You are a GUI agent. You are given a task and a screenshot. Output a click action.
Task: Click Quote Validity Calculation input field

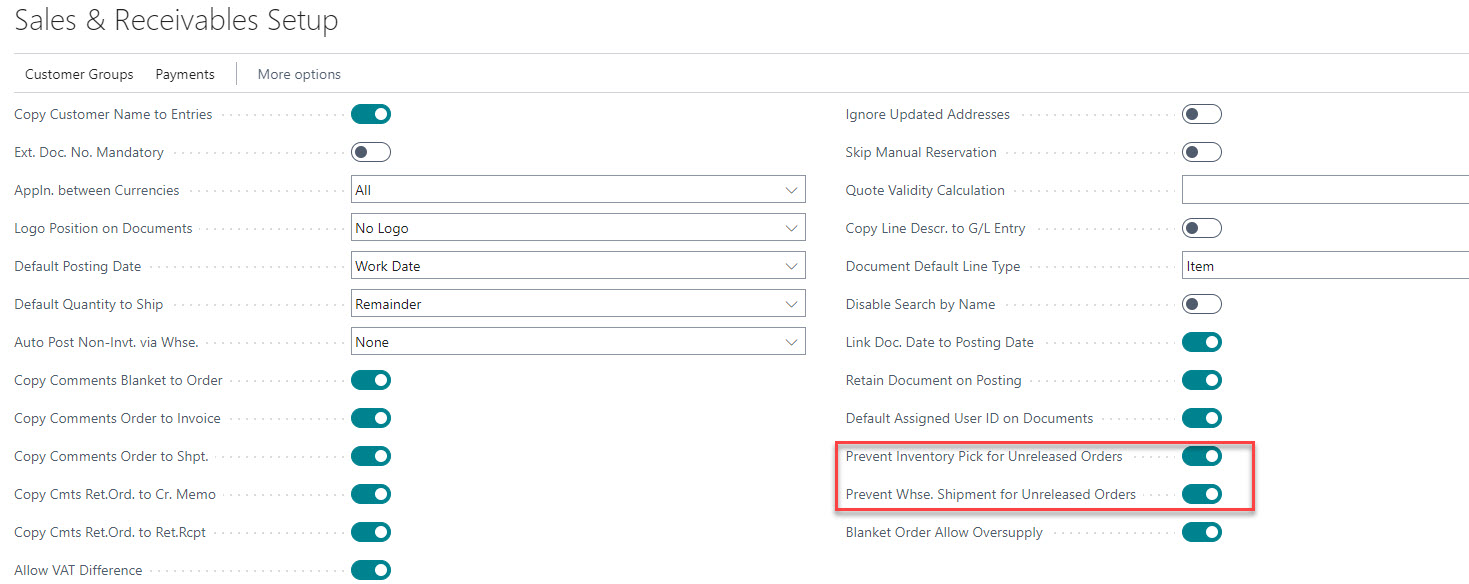tap(1324, 190)
